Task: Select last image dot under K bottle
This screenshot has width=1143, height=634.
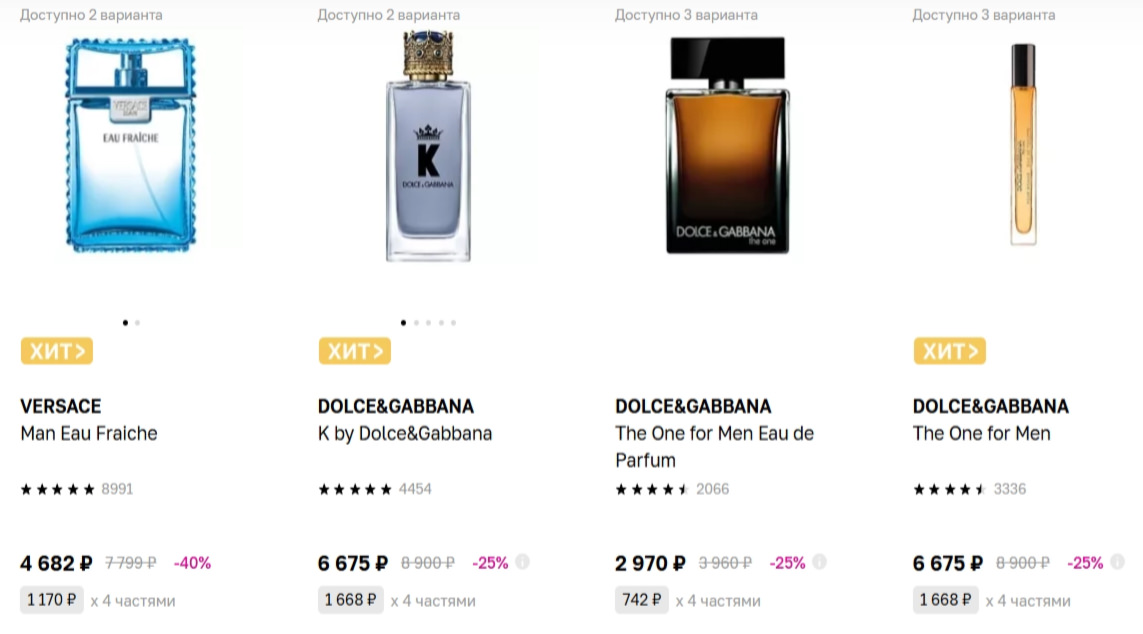Action: tap(453, 323)
